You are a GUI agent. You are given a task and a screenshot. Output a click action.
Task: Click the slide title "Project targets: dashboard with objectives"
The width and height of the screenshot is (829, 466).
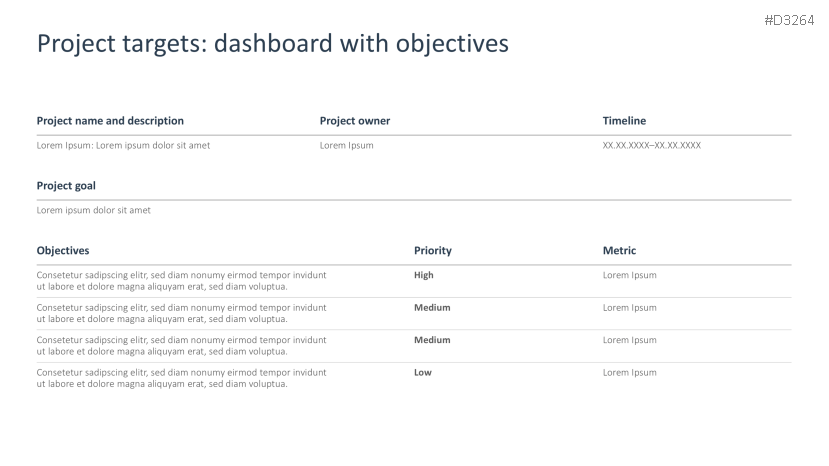(x=272, y=44)
